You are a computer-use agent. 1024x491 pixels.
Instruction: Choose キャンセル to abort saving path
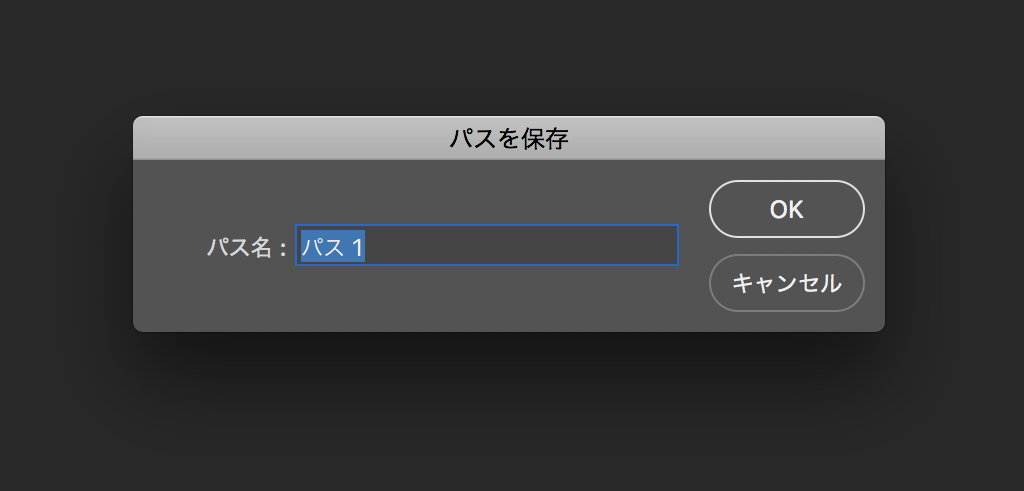[x=786, y=283]
